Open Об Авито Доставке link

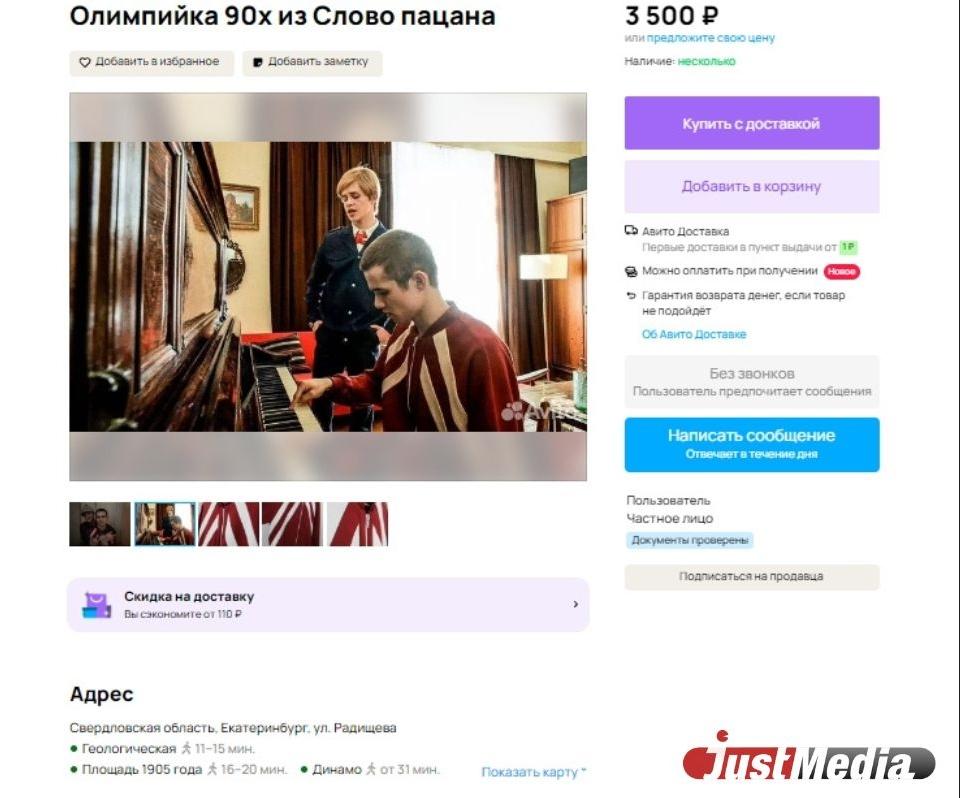(694, 334)
